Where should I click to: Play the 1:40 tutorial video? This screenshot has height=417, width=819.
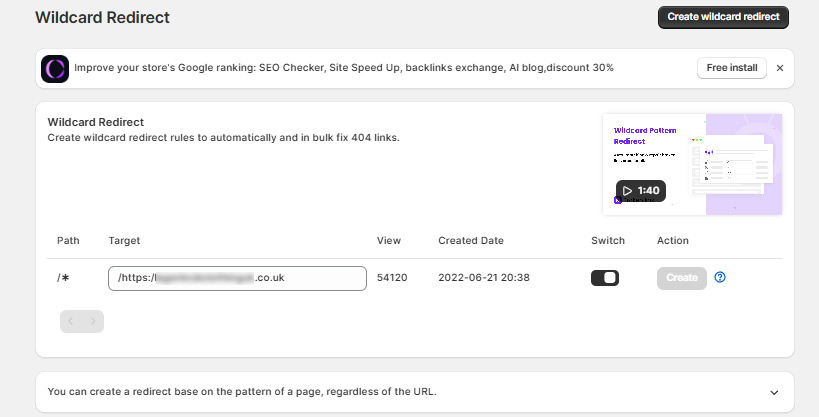[641, 191]
